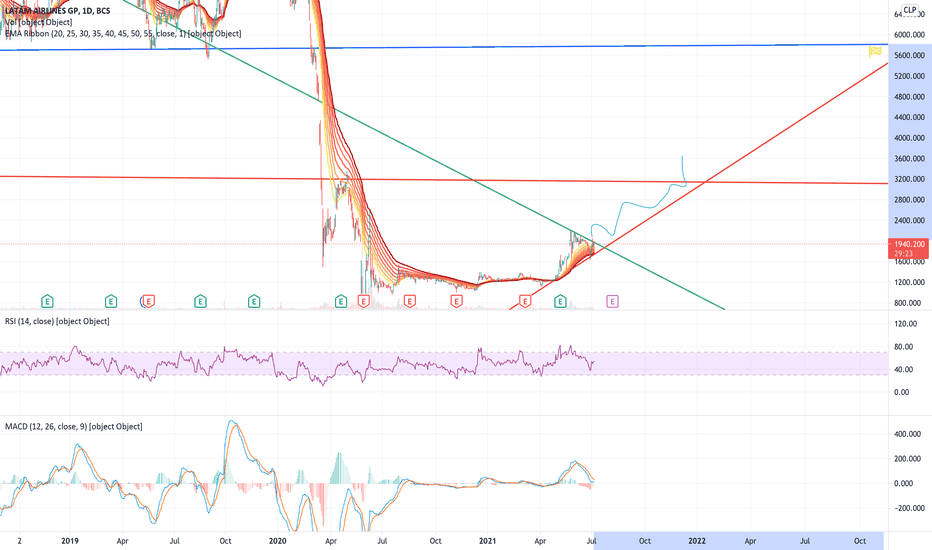
Task: Click the −200.000 MACD axis label
Action: pyautogui.click(x=907, y=508)
